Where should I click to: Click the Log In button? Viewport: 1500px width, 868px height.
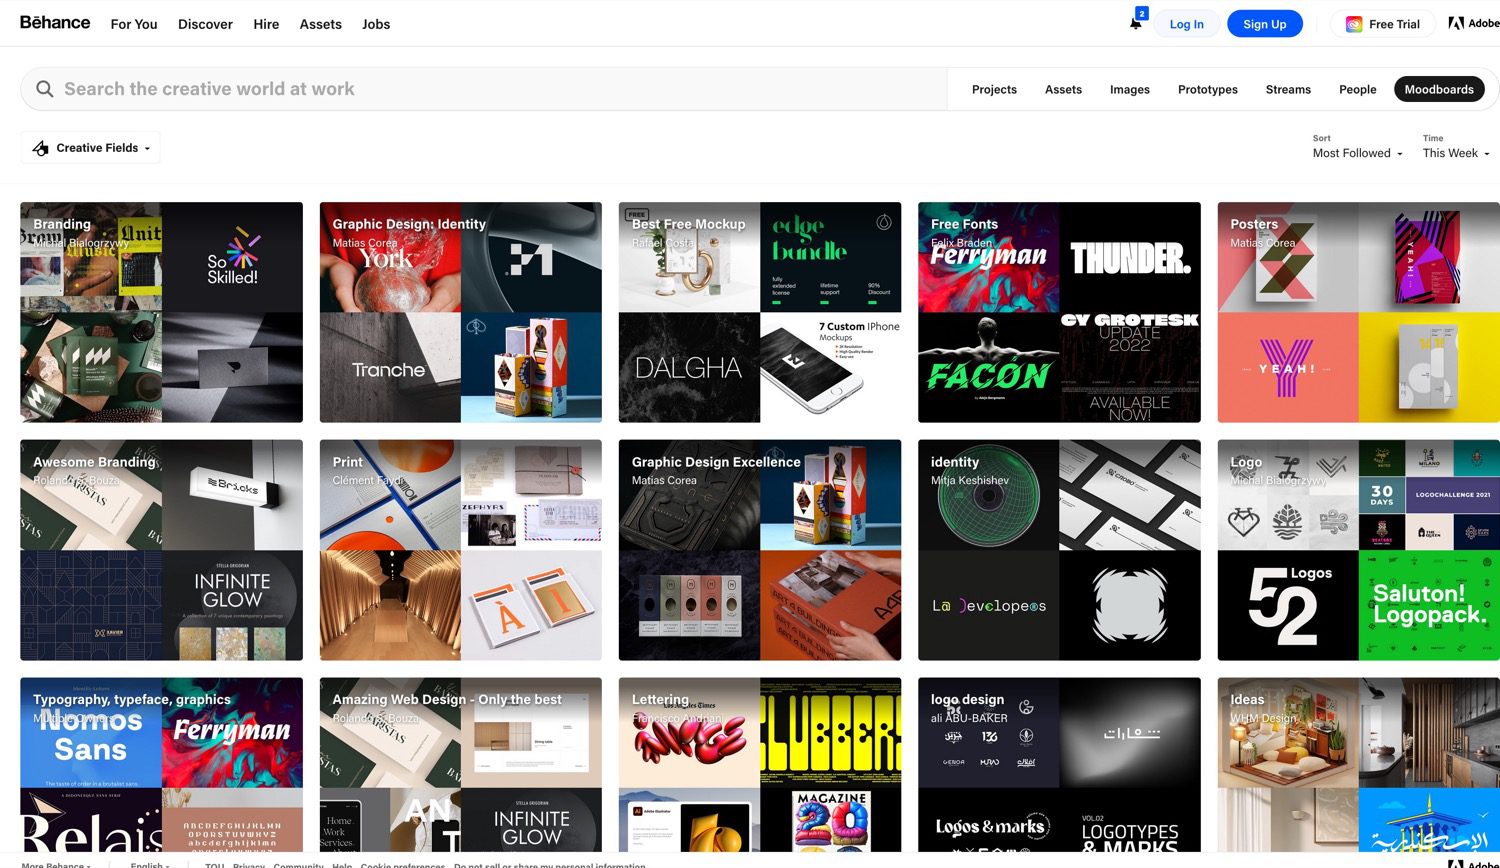tap(1186, 23)
